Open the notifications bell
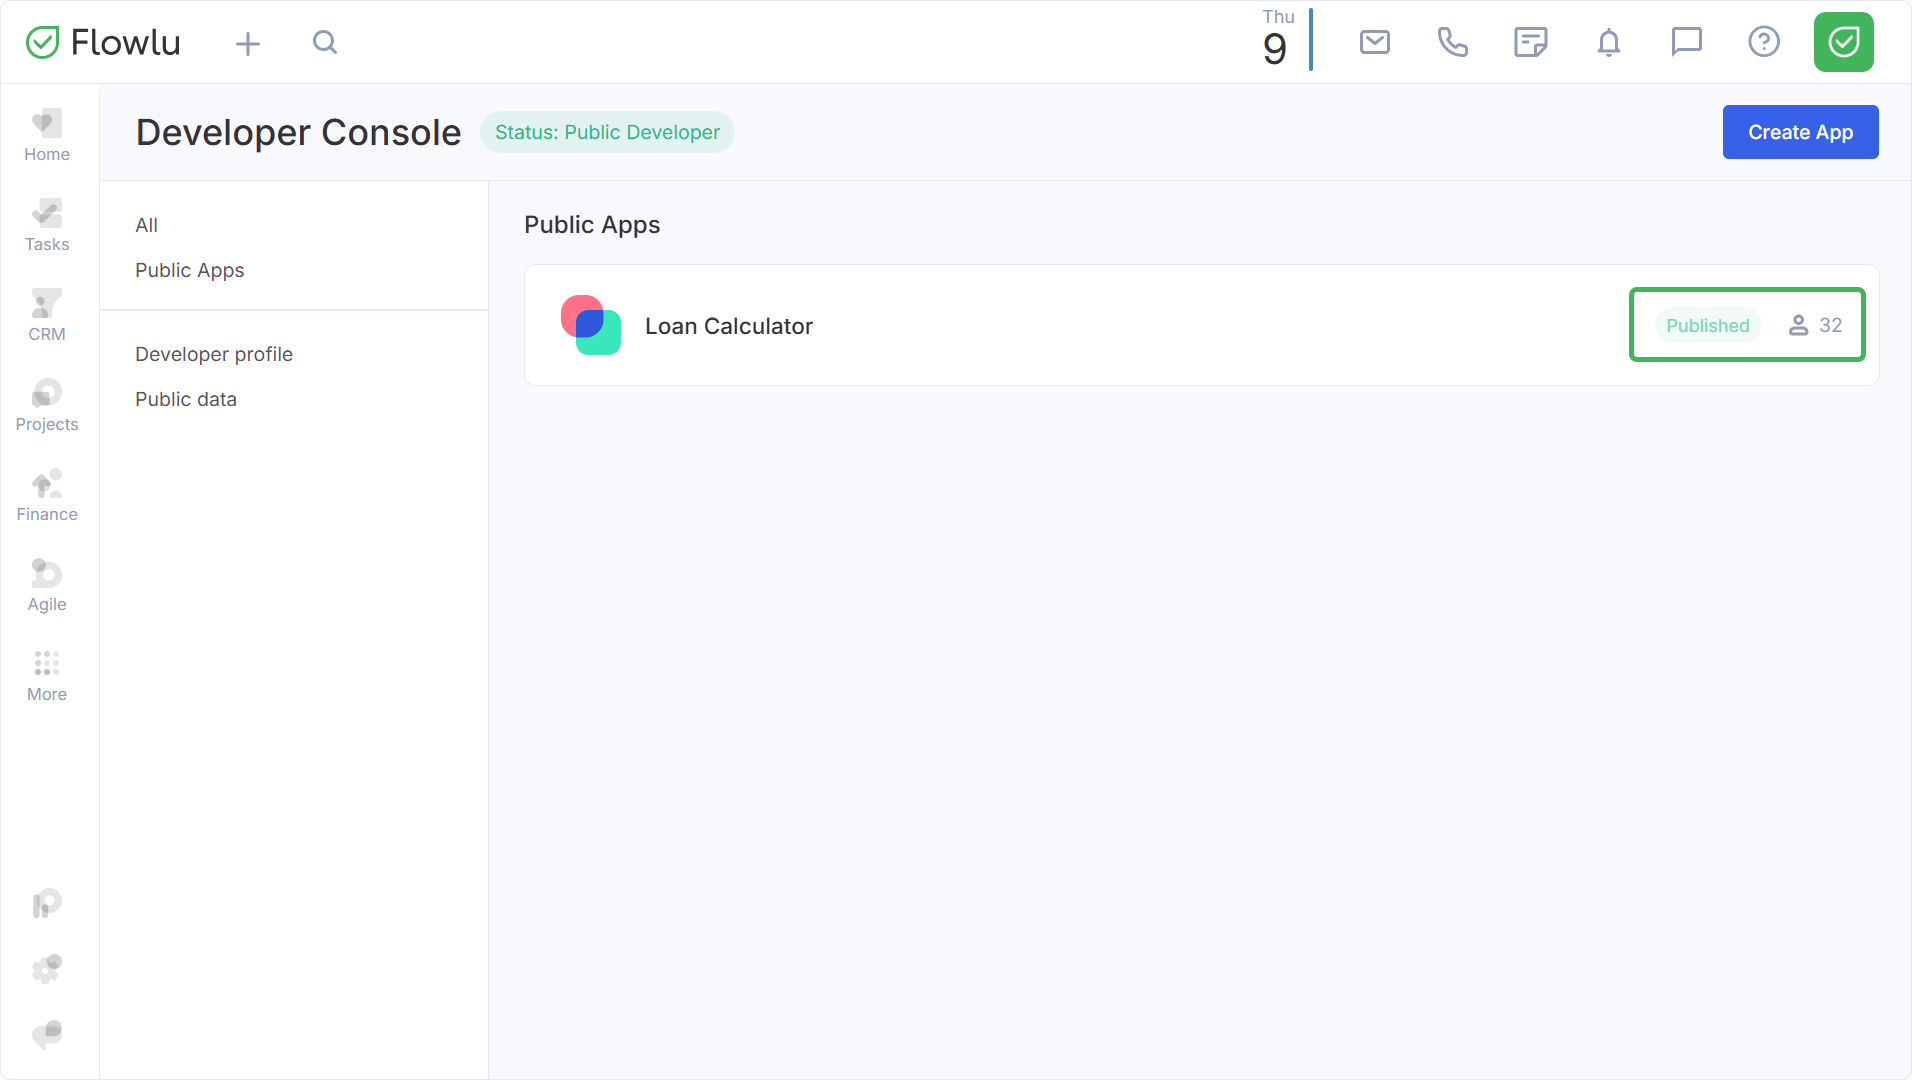The height and width of the screenshot is (1080, 1912). (1609, 42)
